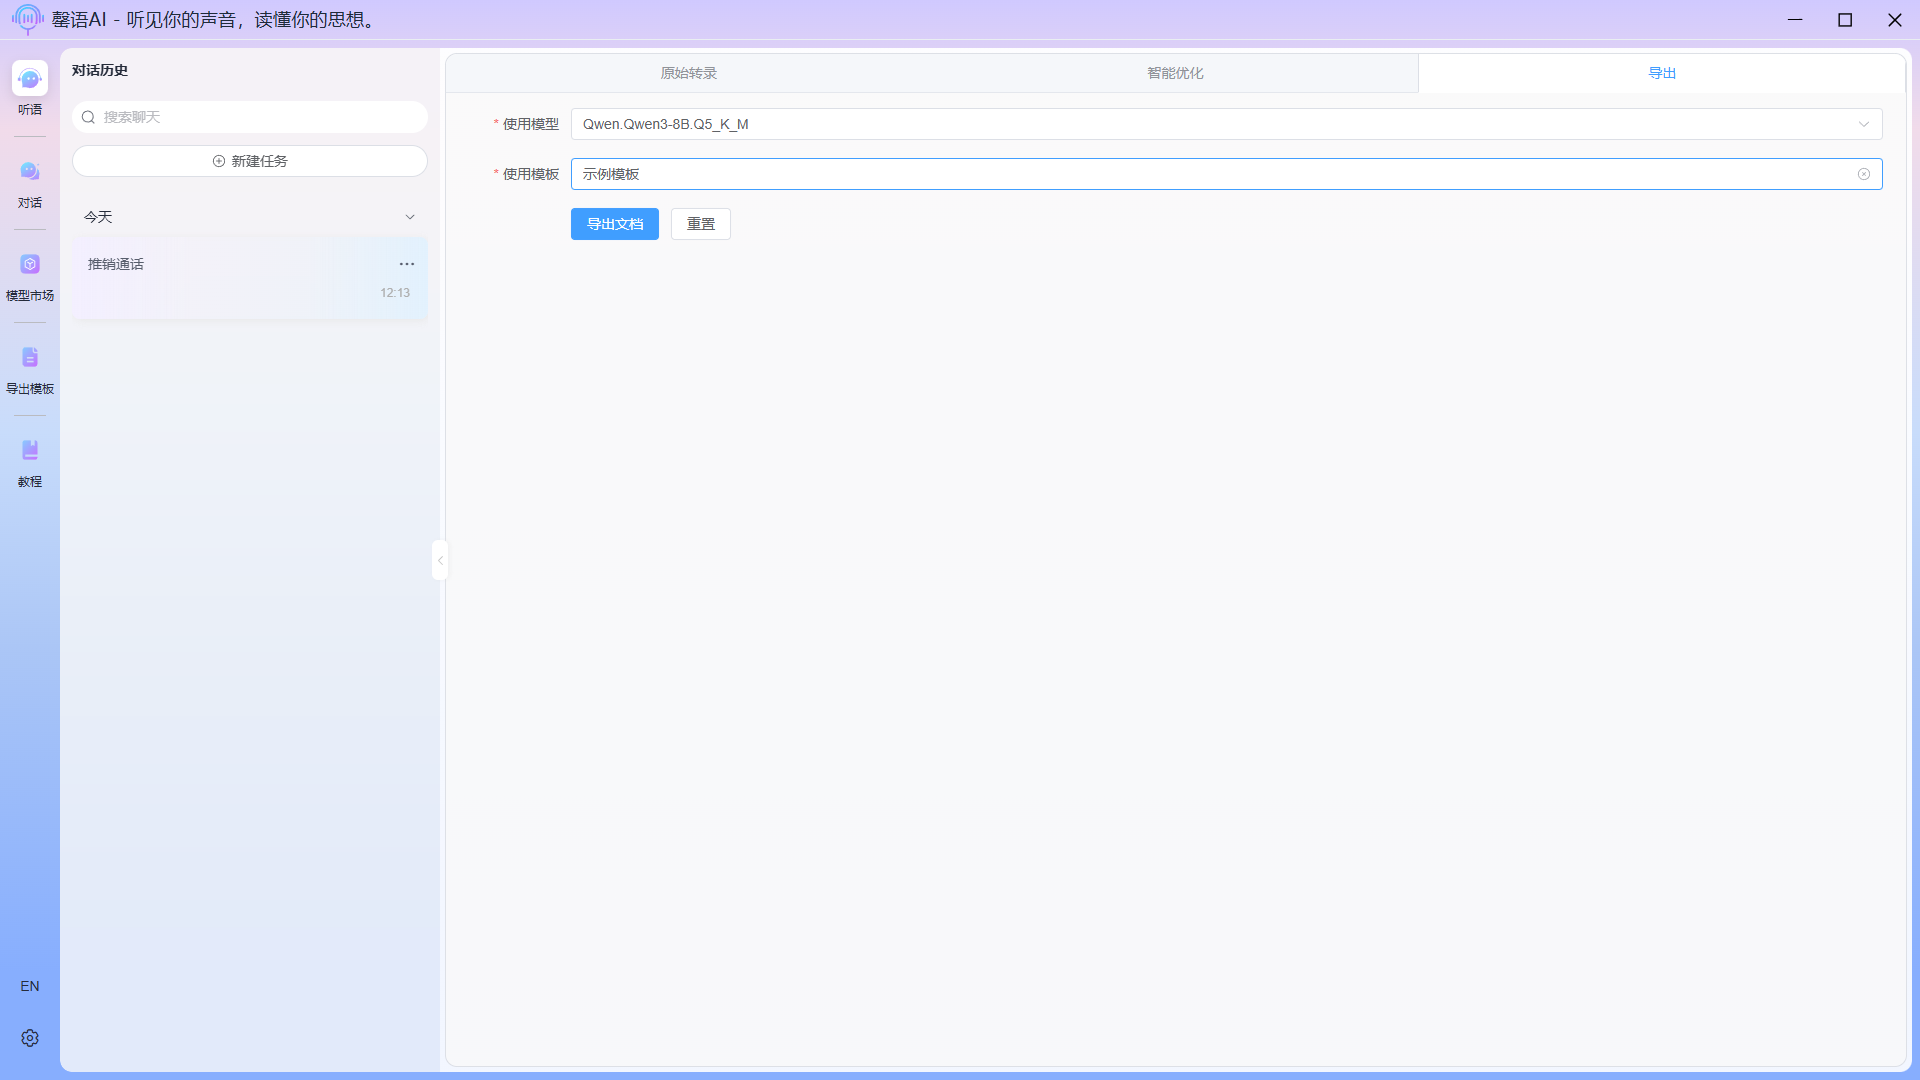1920x1080 pixels.
Task: Click the 重置 reset button
Action: pos(701,224)
